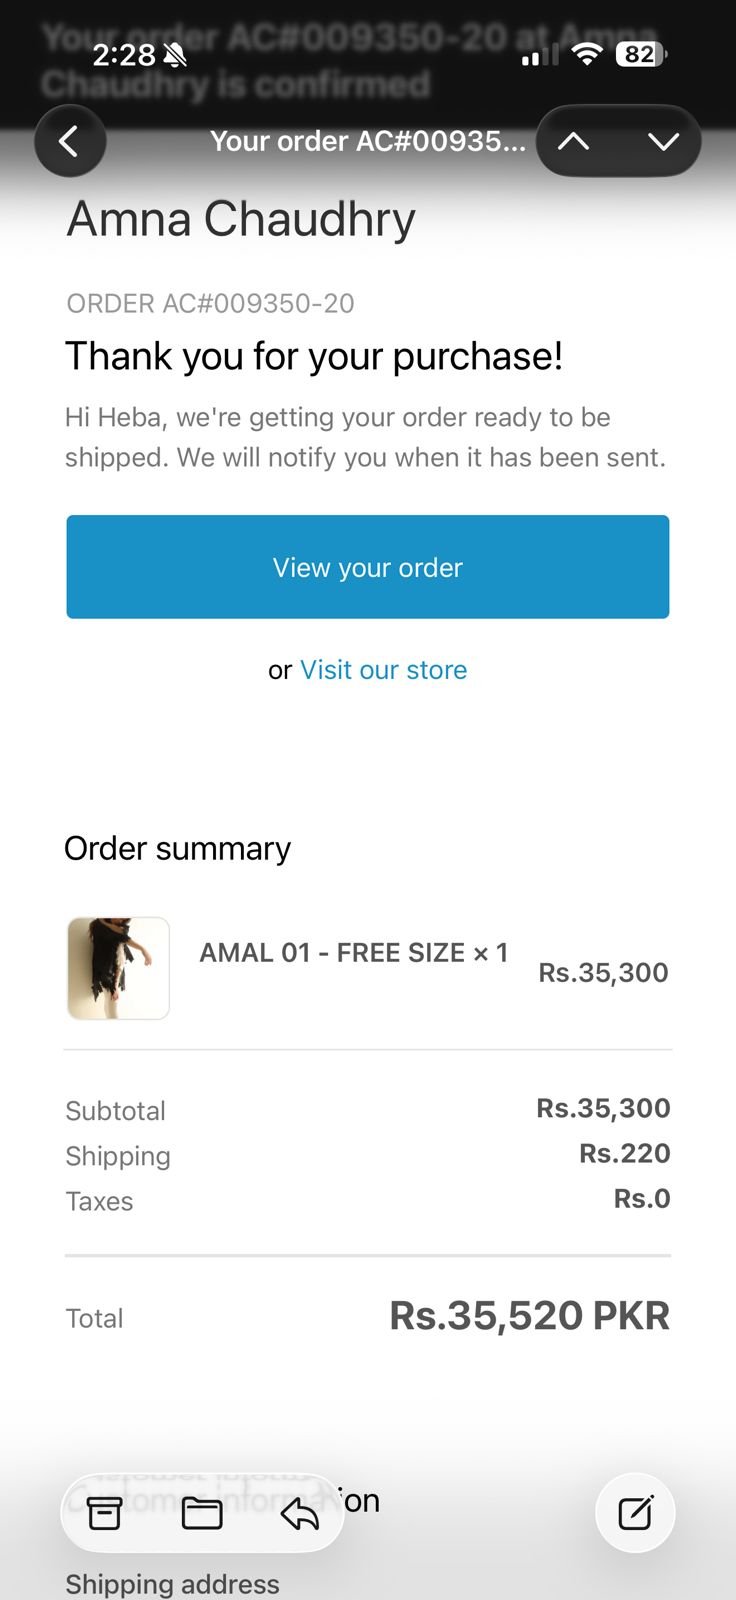Go to next email with down arrow
This screenshot has height=1600, width=736.
[663, 141]
